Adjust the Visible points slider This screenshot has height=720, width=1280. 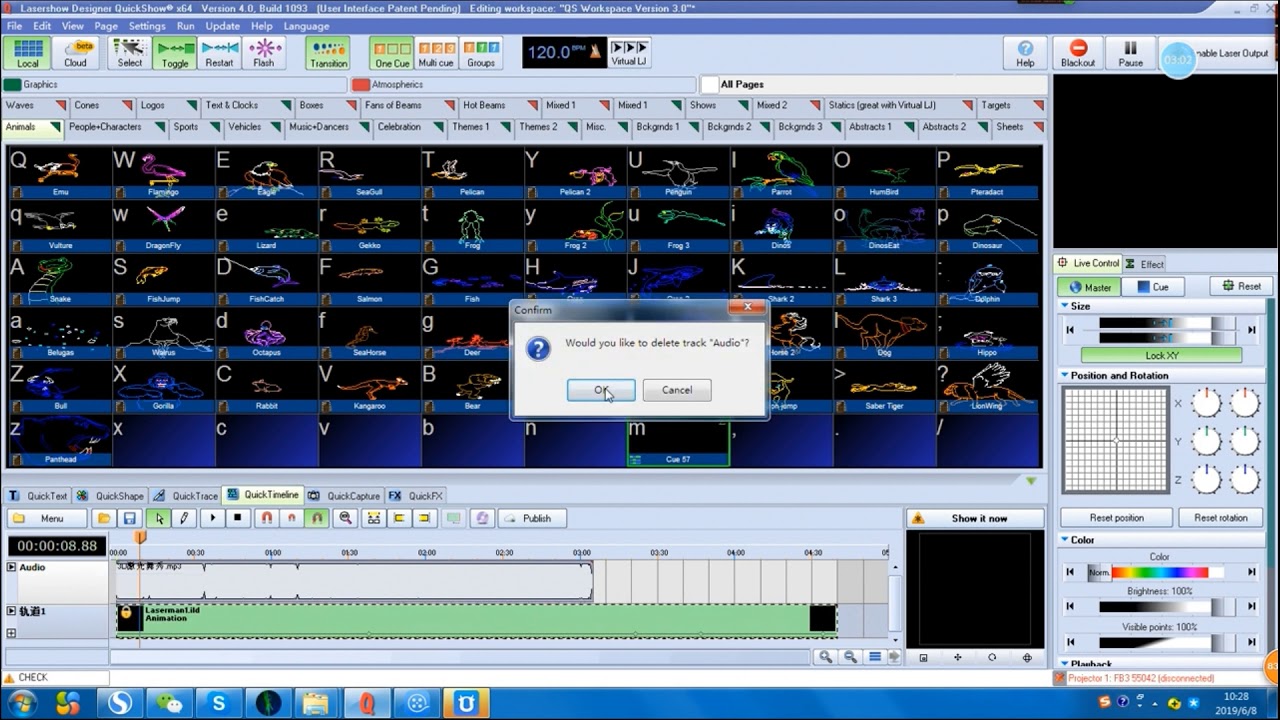click(x=1160, y=642)
